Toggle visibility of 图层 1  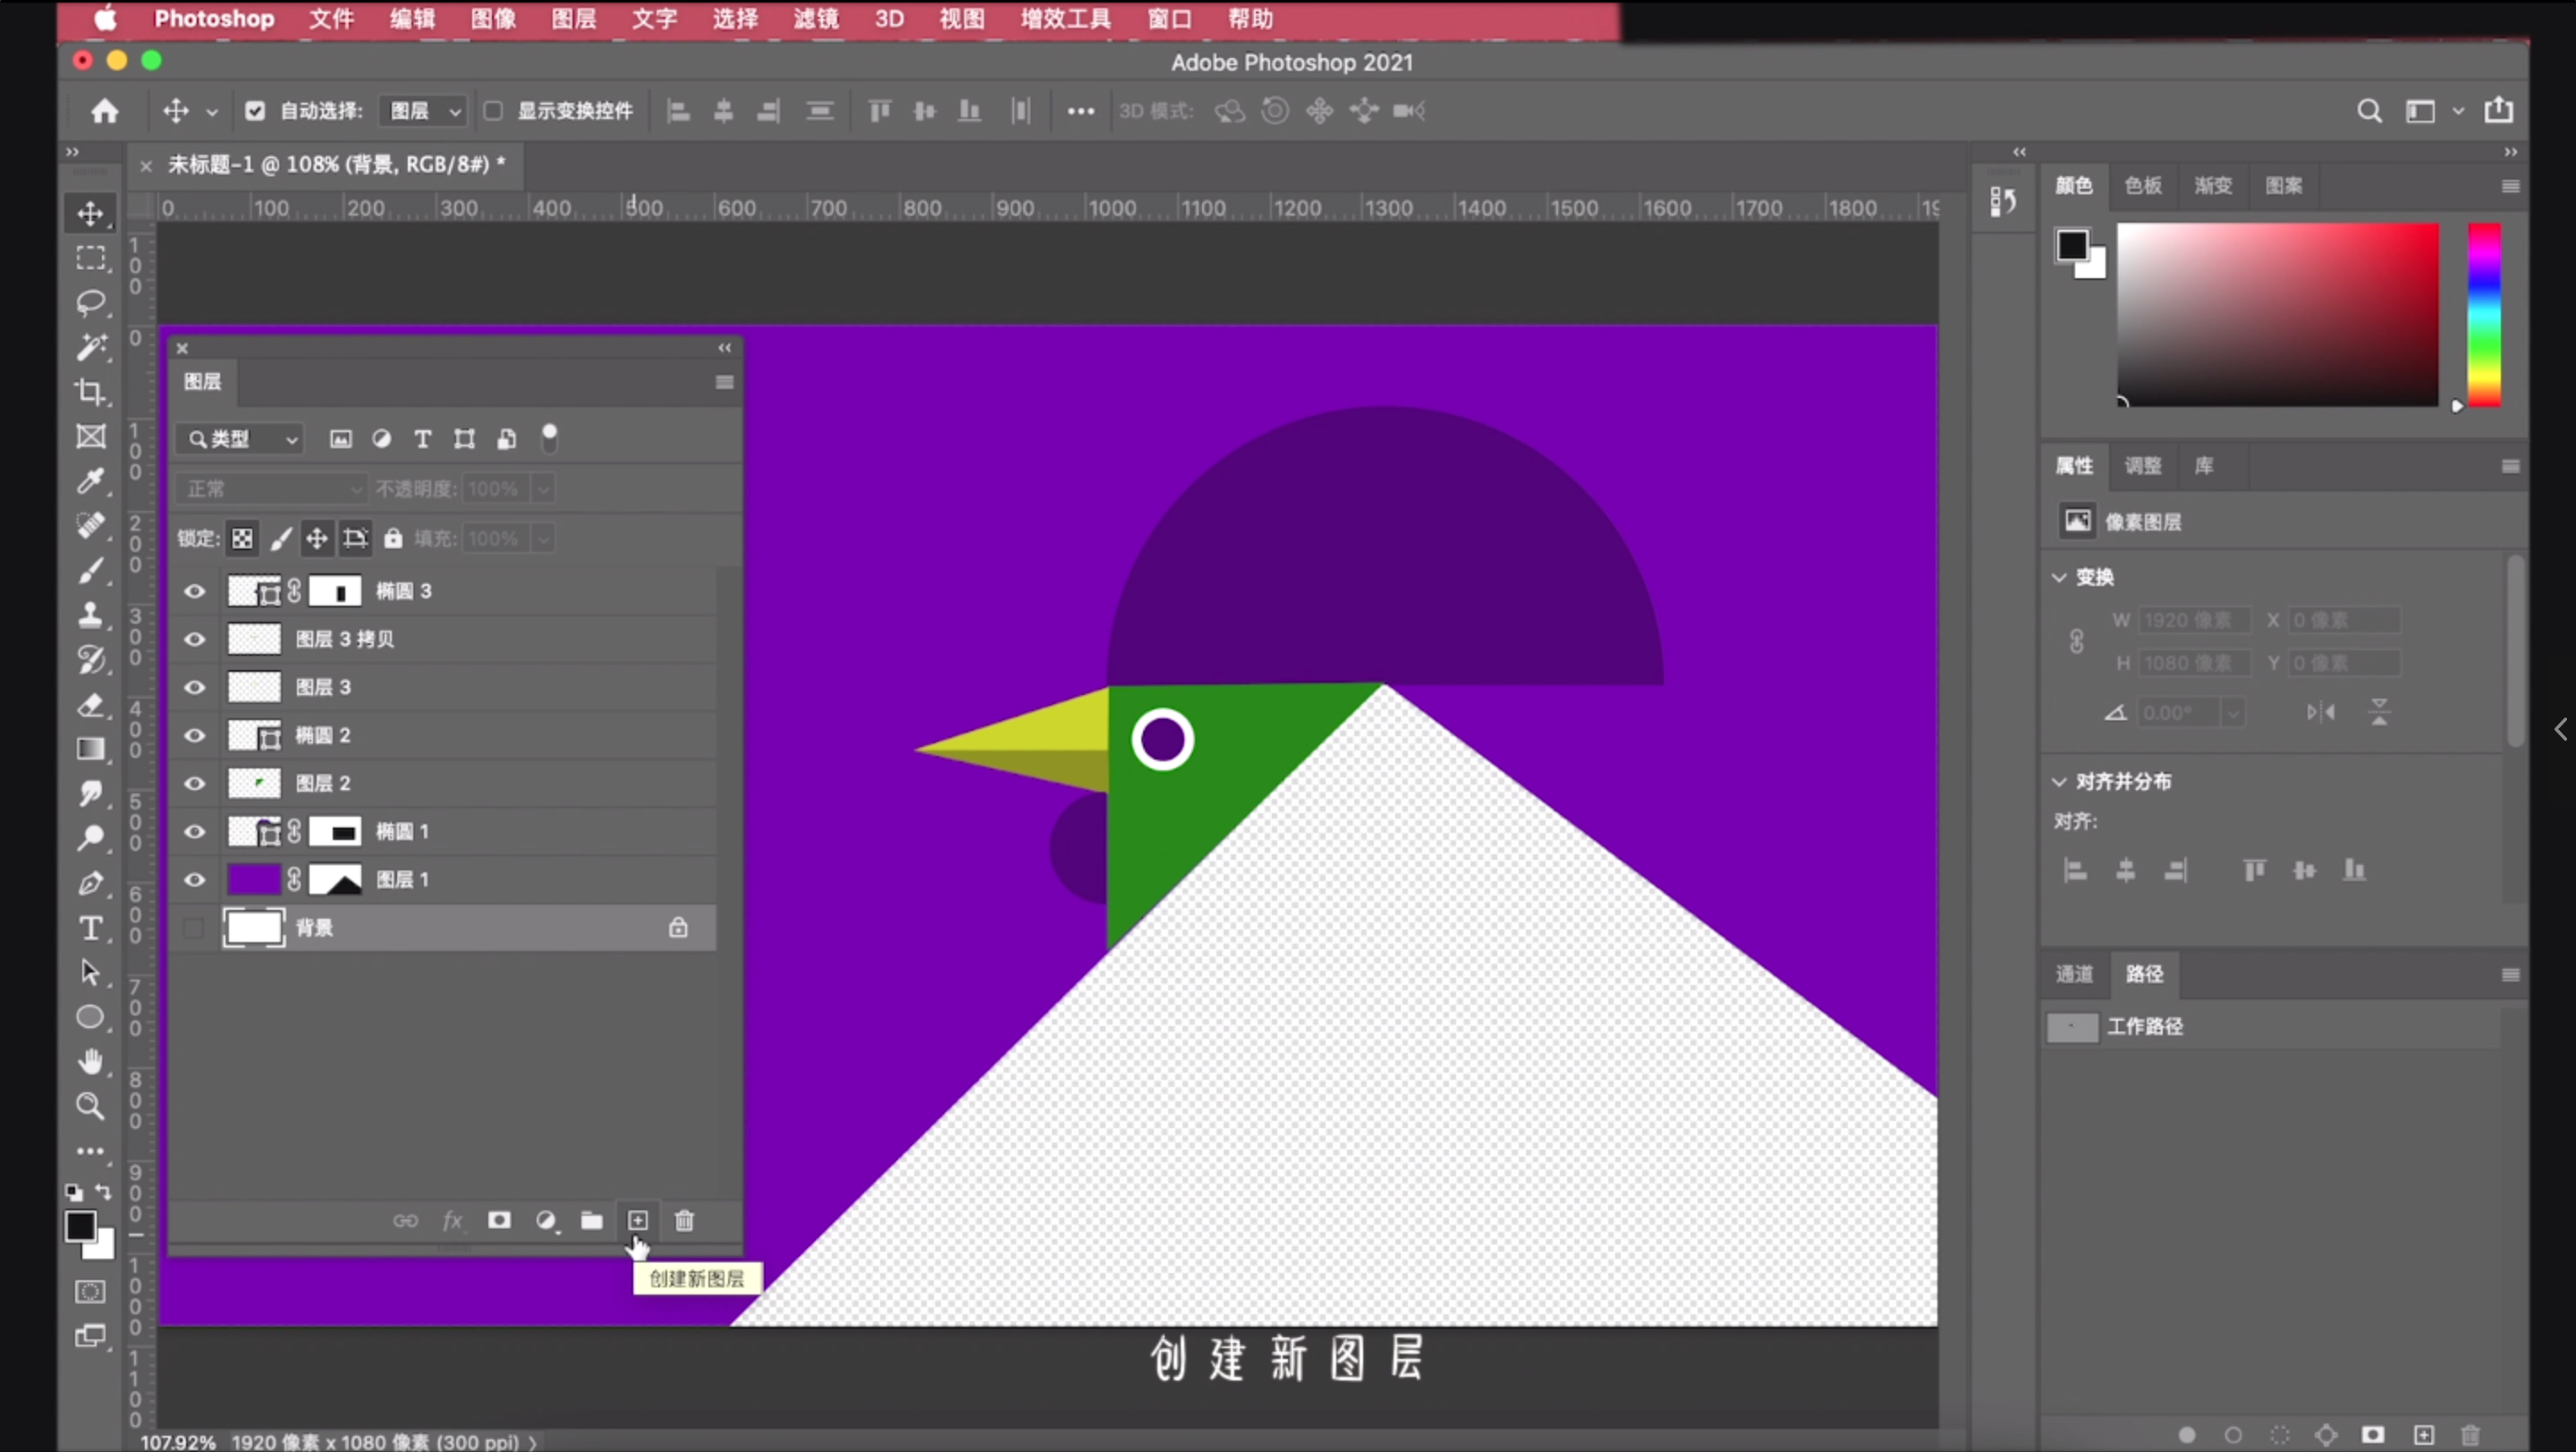click(194, 880)
